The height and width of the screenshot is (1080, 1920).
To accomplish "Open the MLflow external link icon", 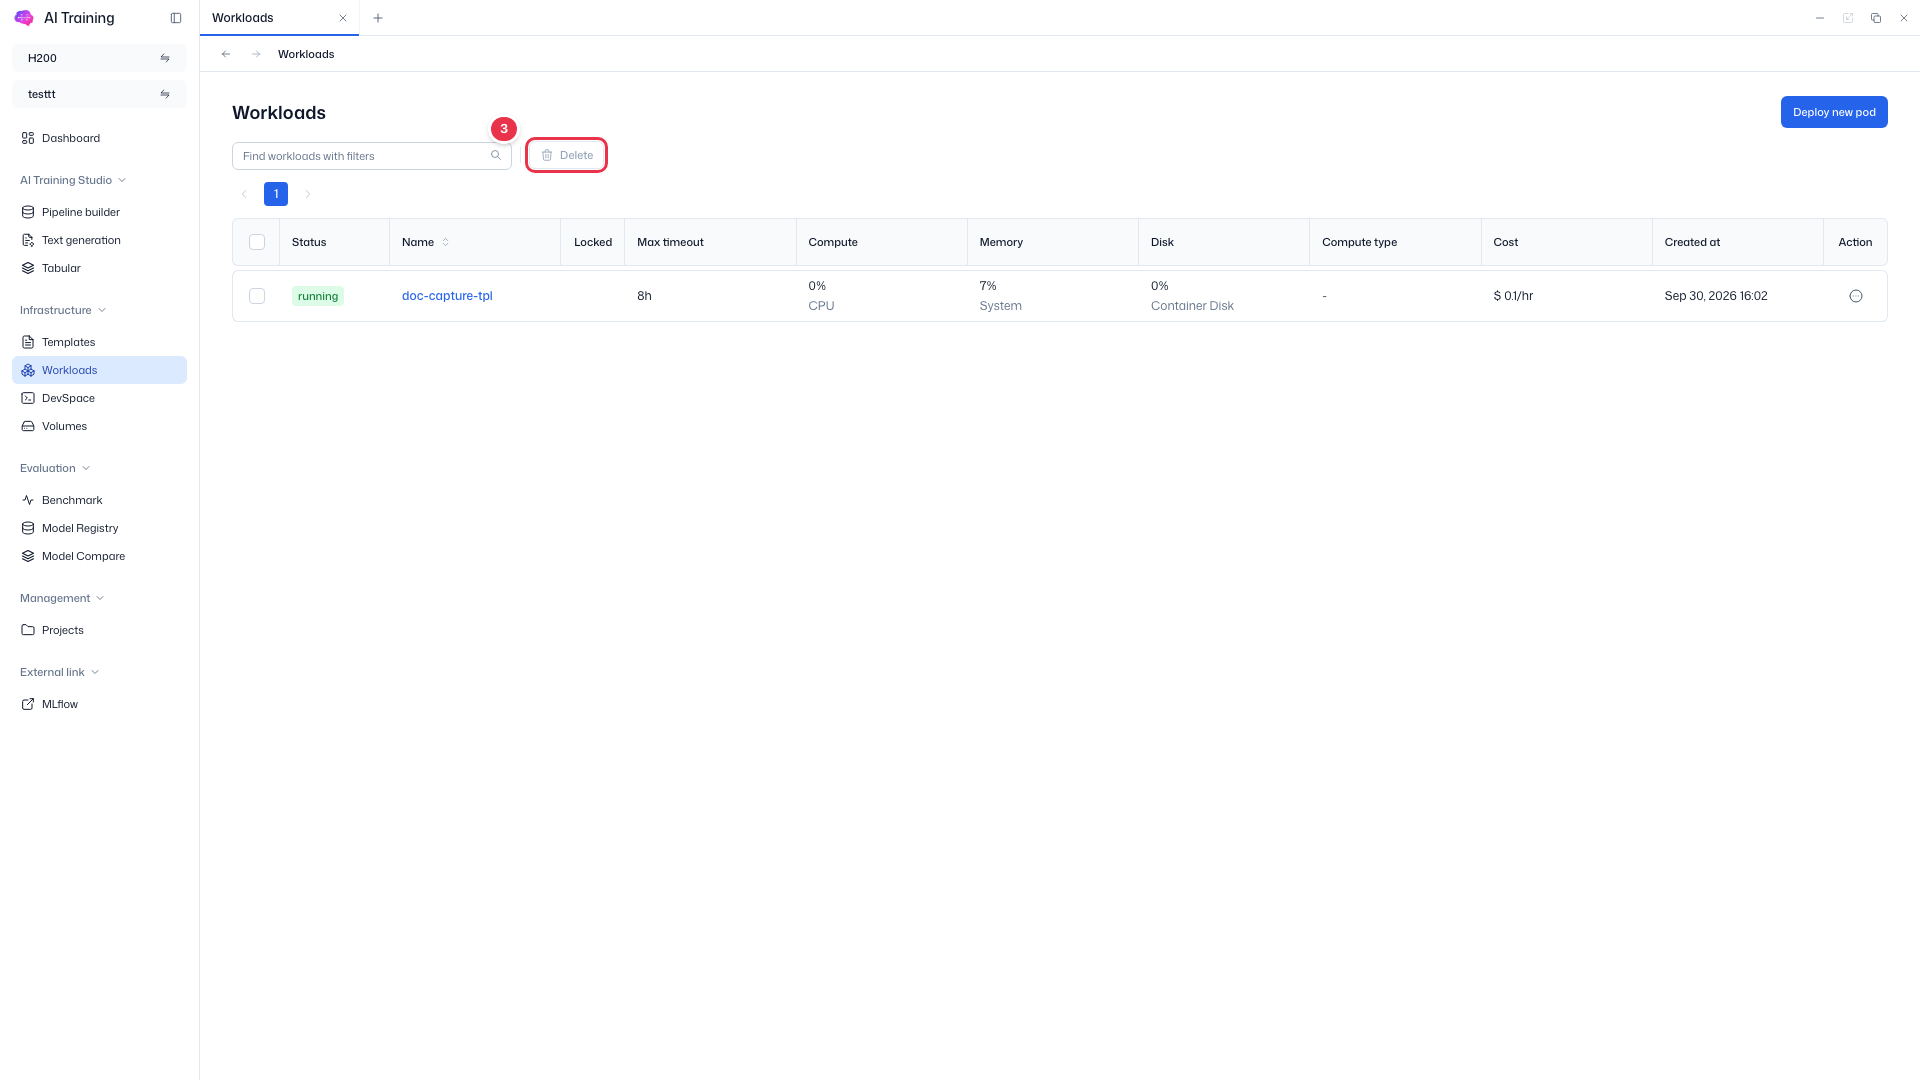I will [28, 704].
